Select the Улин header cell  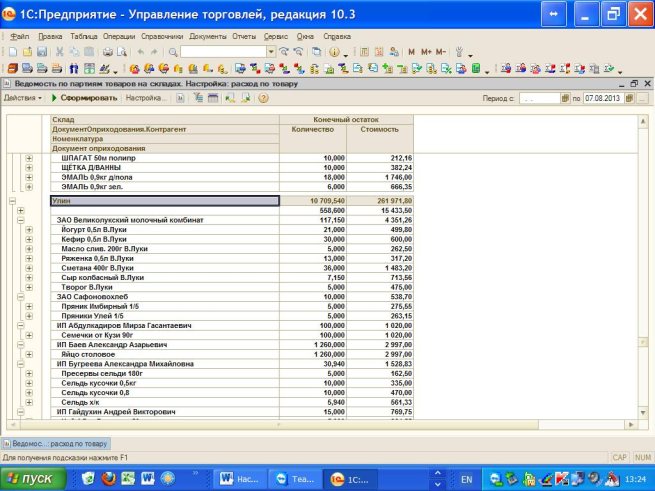(165, 201)
